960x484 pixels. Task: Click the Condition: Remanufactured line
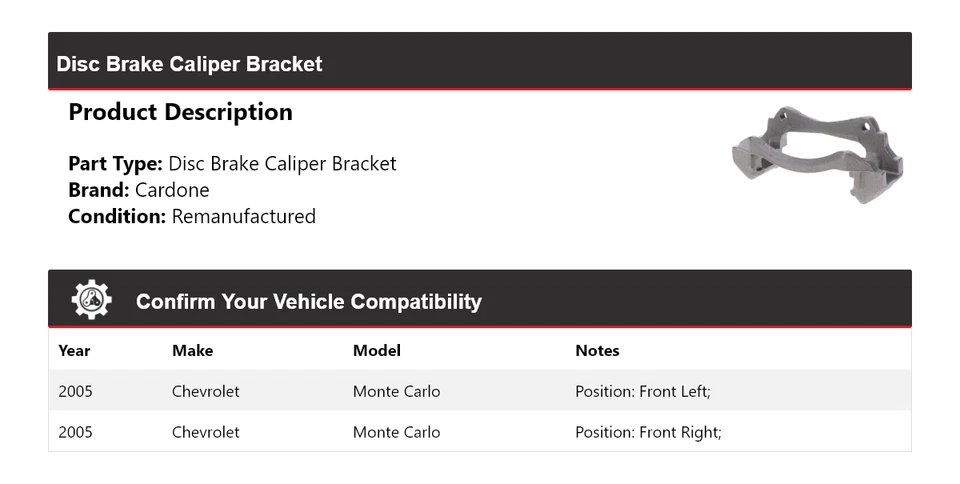coord(192,216)
